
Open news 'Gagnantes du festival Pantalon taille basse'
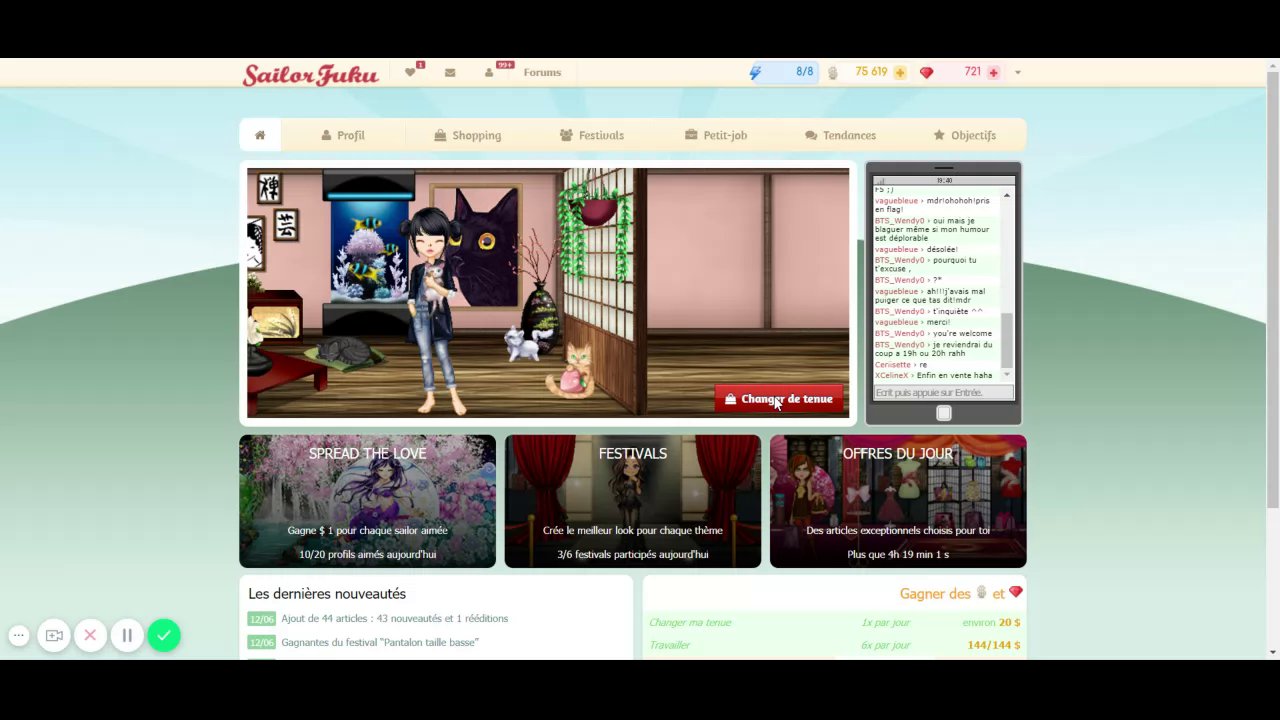tap(380, 642)
